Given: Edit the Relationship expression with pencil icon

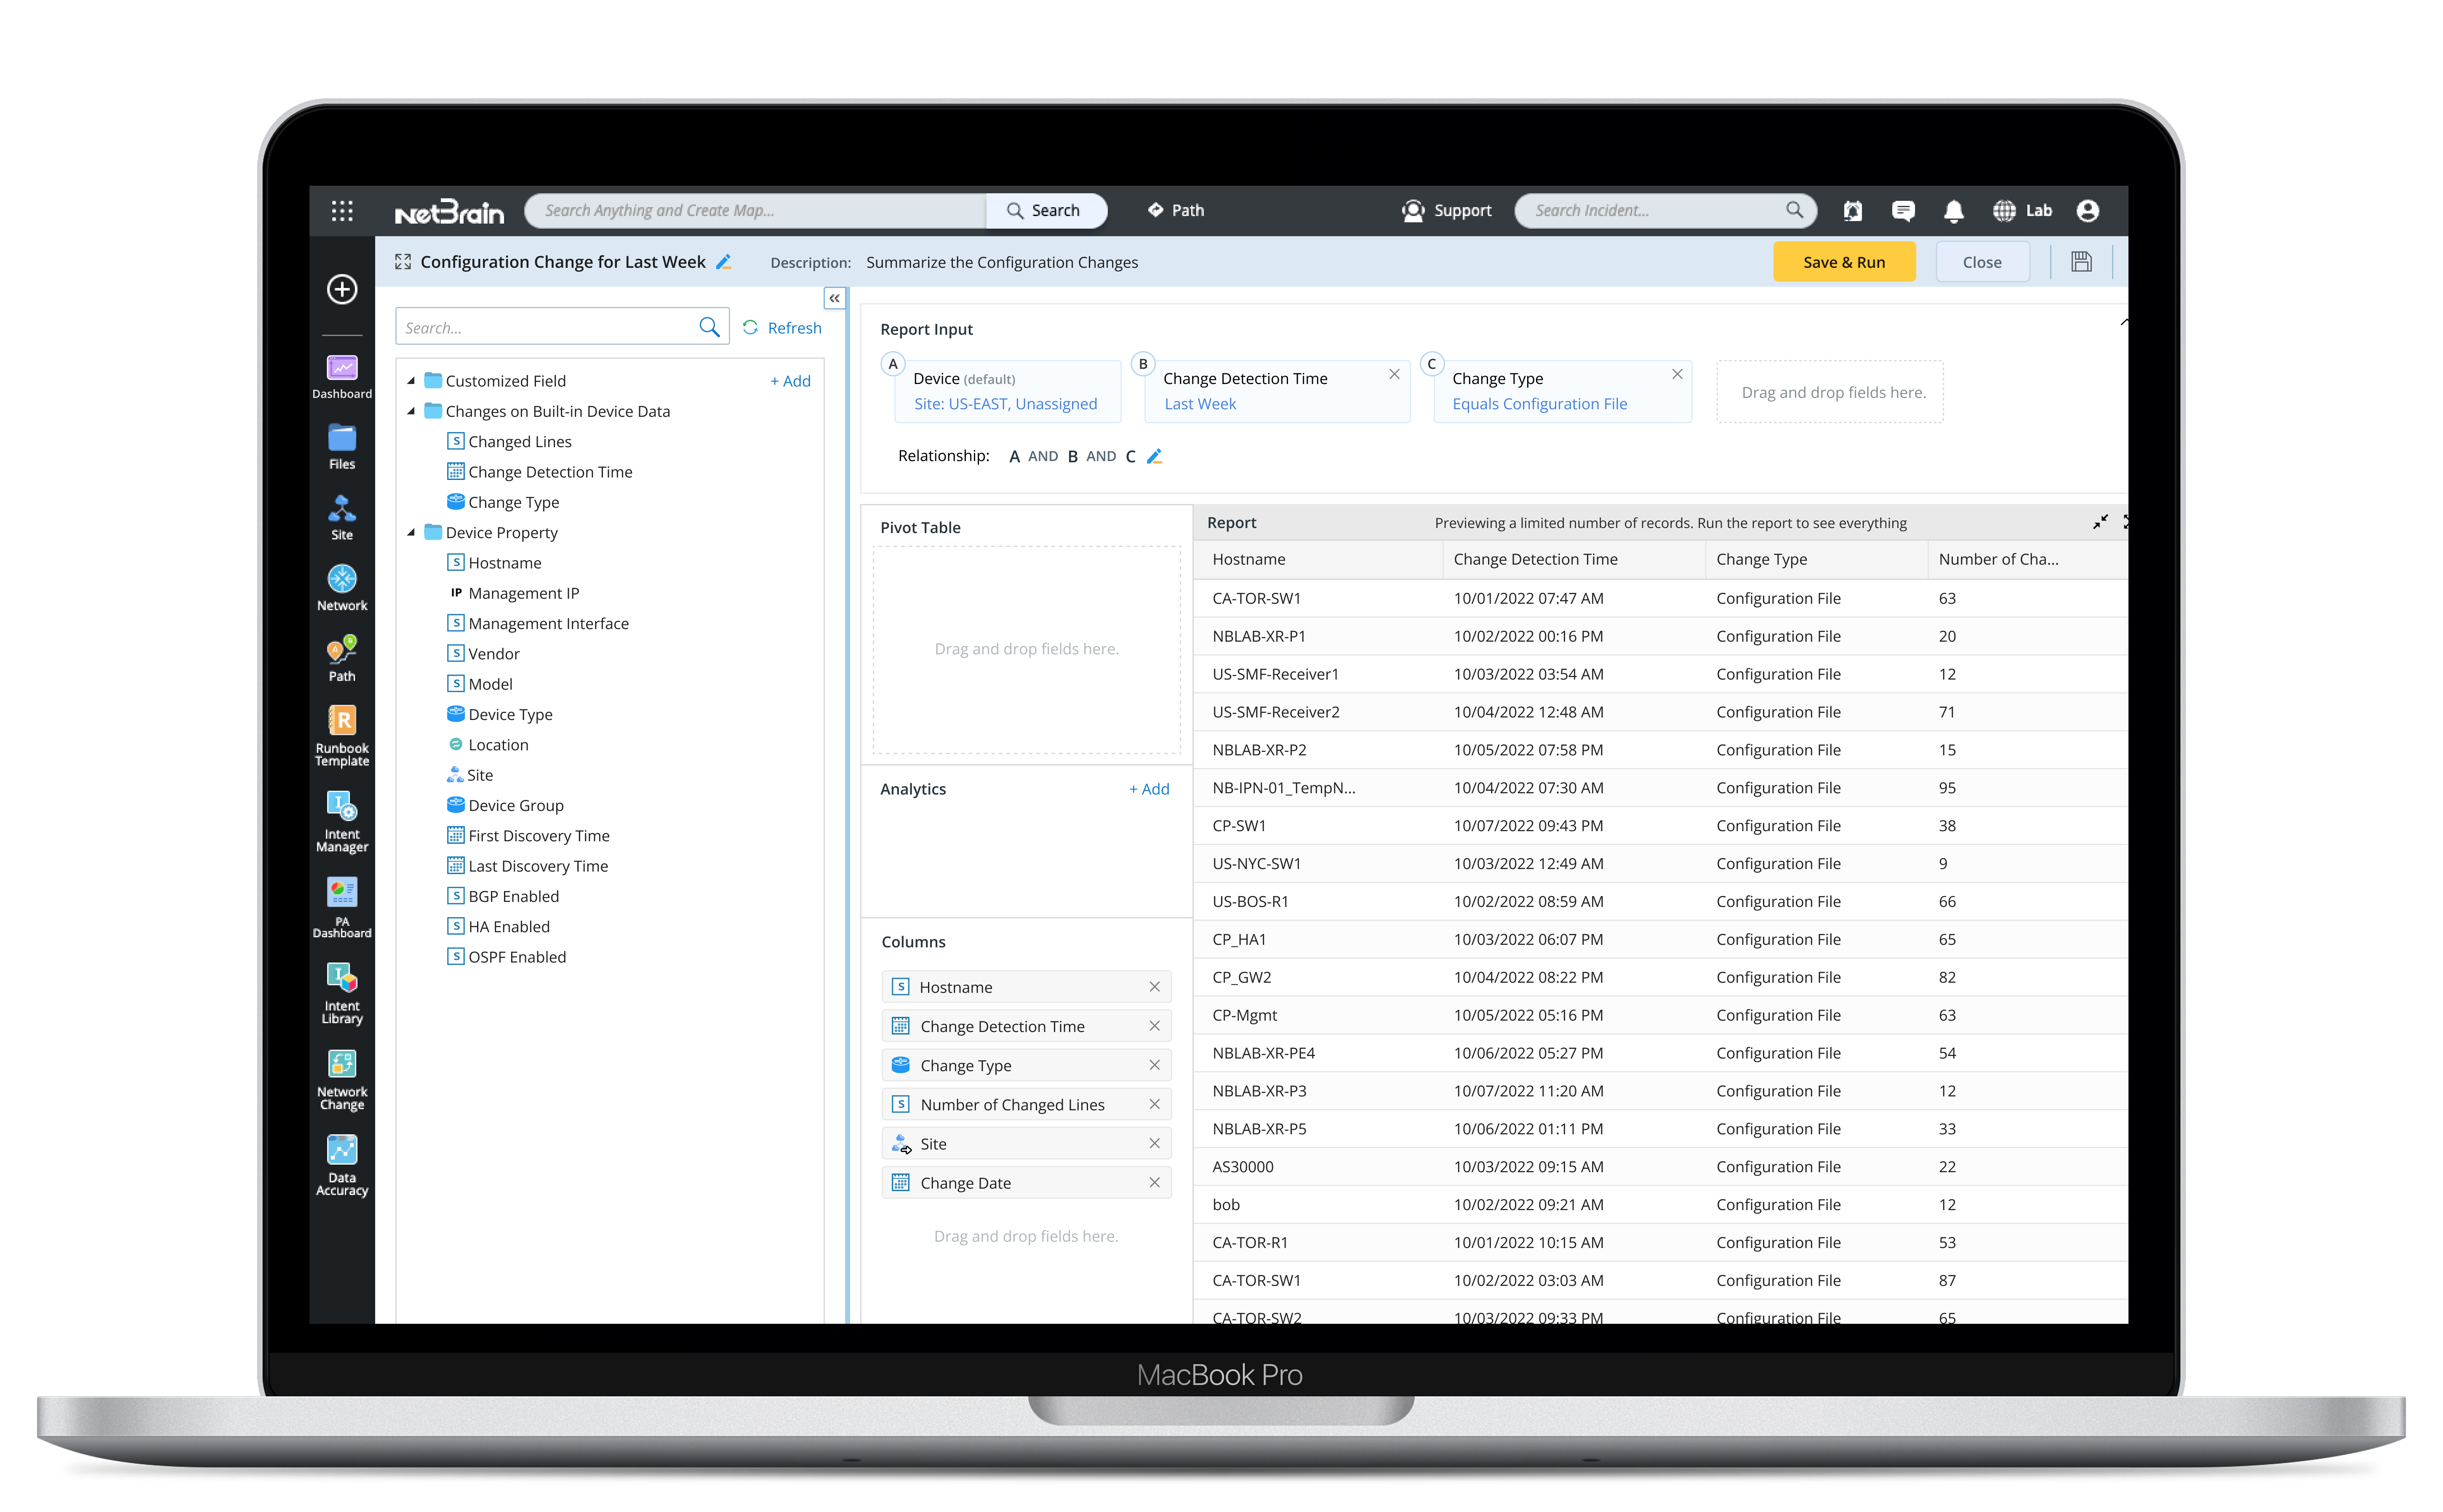Looking at the screenshot, I should [x=1154, y=457].
